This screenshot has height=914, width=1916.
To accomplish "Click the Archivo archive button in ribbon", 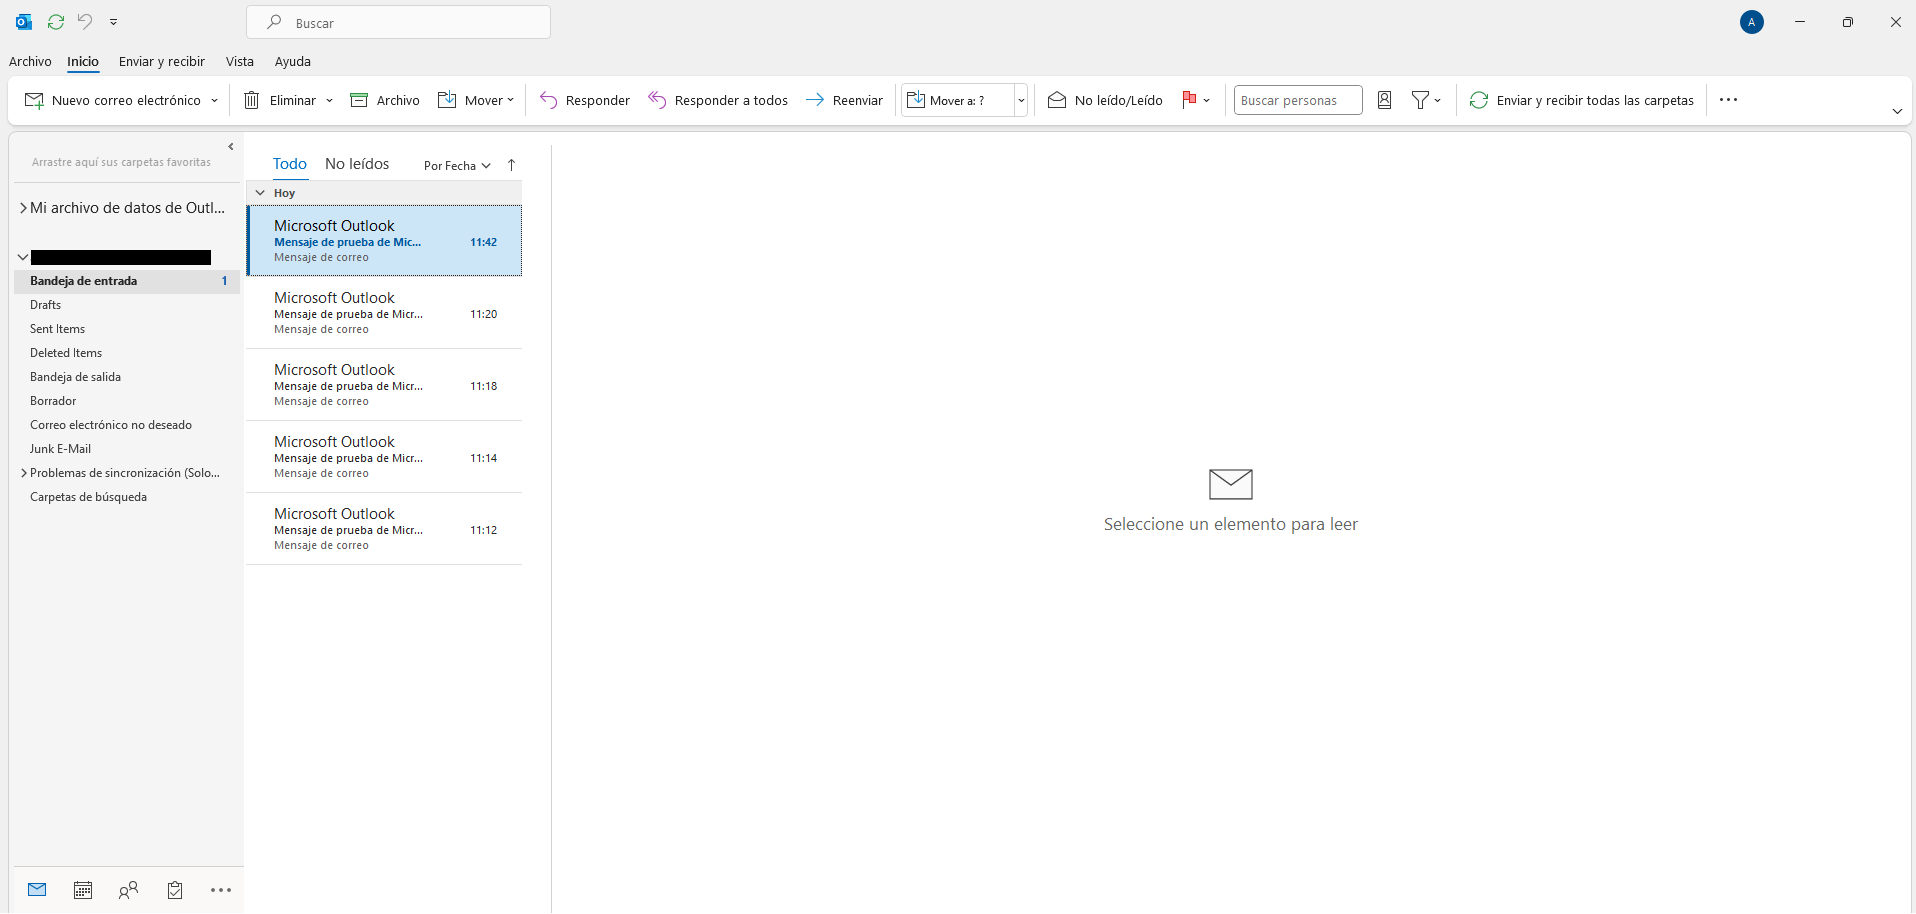I will (385, 100).
